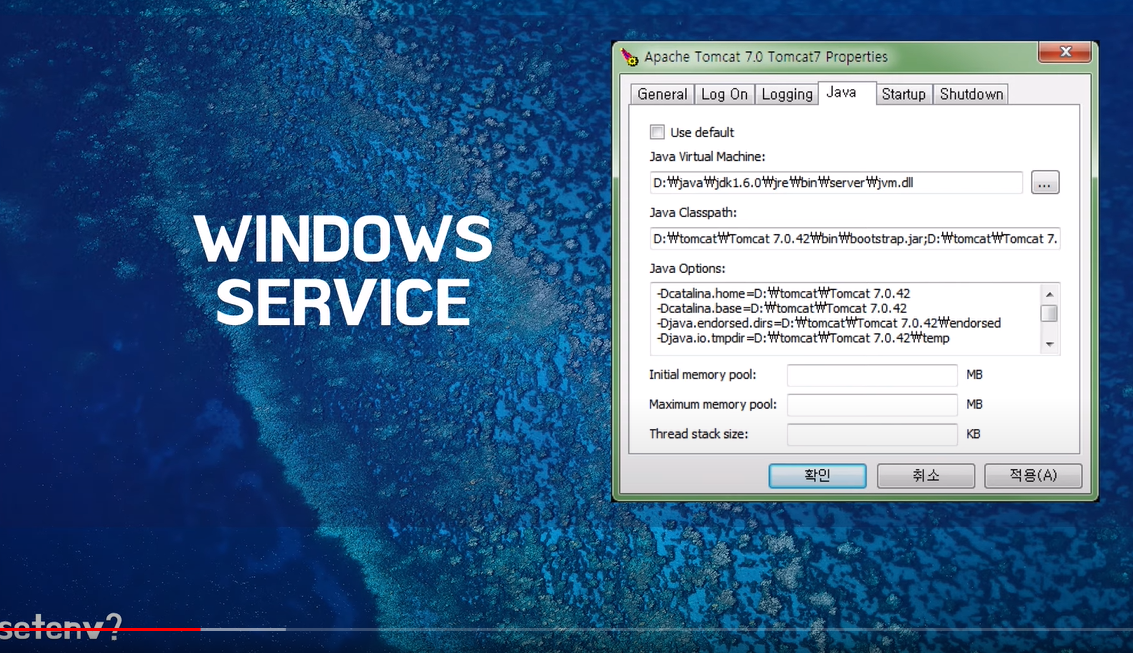The height and width of the screenshot is (653, 1133).
Task: Seek the video using the red progress bar
Action: [100, 629]
